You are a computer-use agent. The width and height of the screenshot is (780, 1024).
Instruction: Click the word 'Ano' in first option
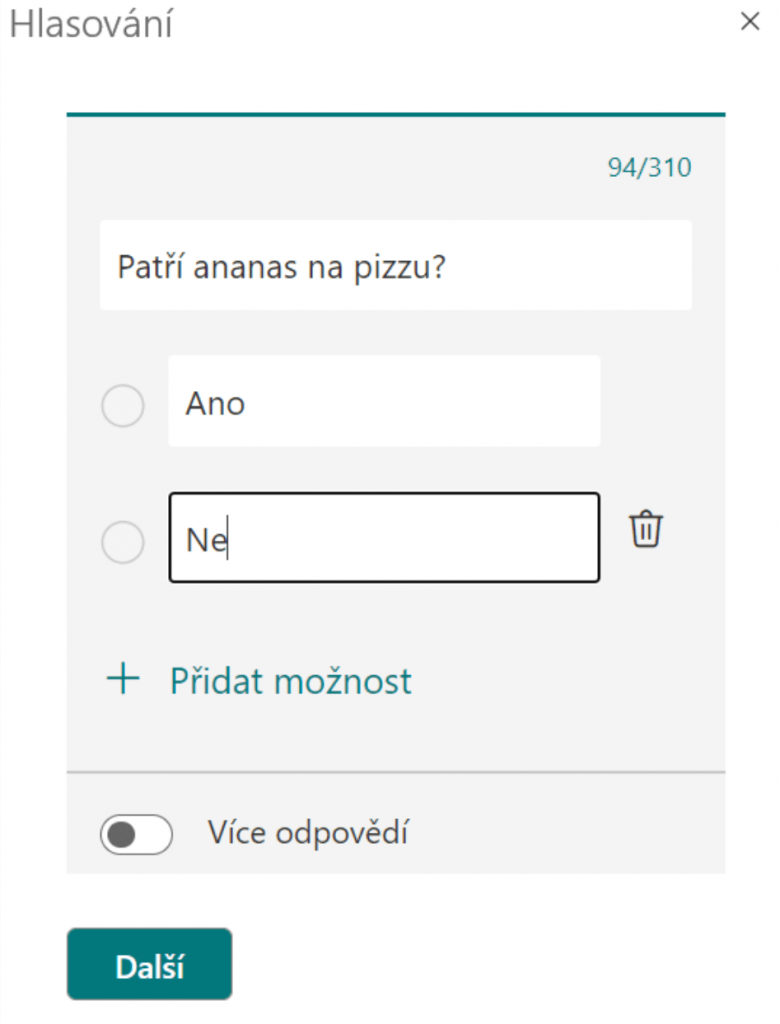(x=215, y=404)
